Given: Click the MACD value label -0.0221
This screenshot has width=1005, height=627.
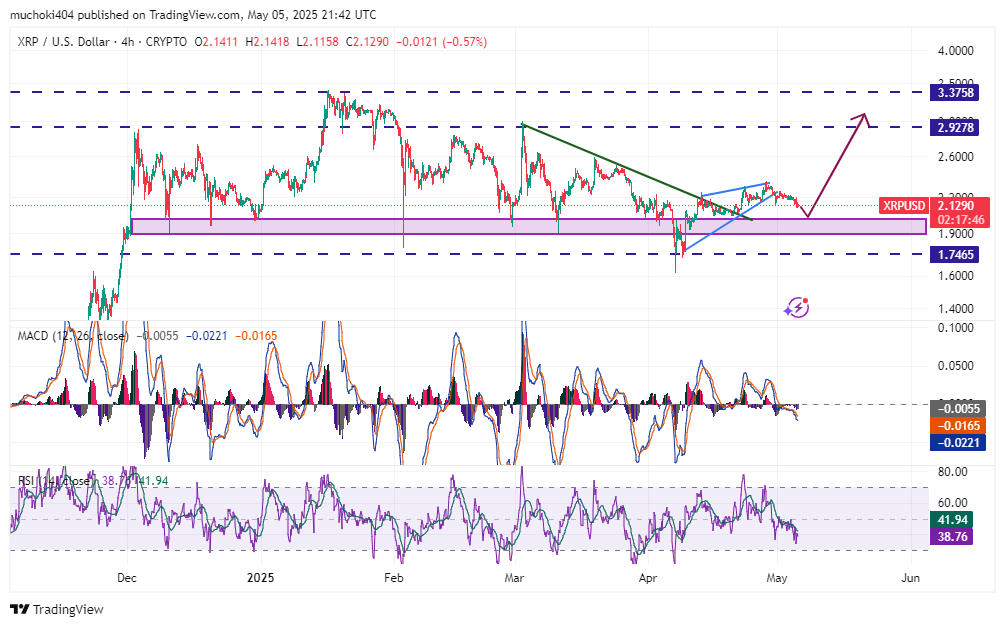Looking at the screenshot, I should [957, 441].
